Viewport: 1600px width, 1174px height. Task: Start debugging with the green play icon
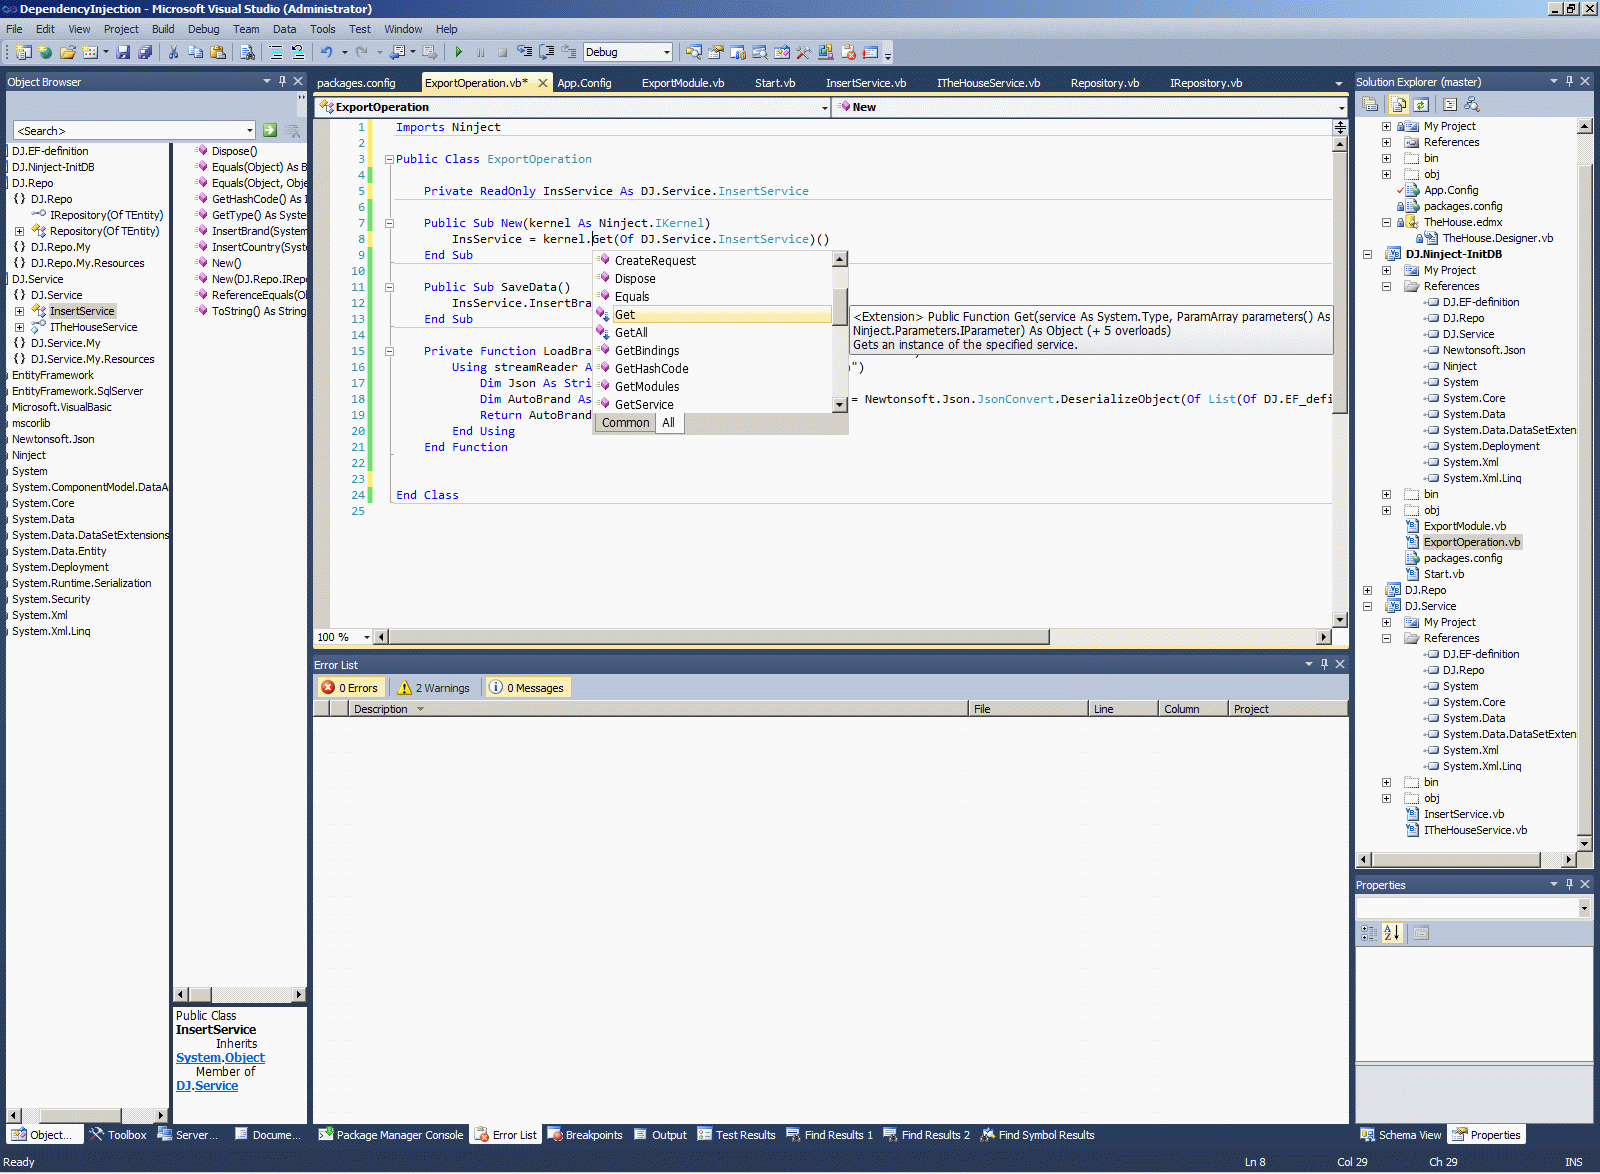pos(458,52)
